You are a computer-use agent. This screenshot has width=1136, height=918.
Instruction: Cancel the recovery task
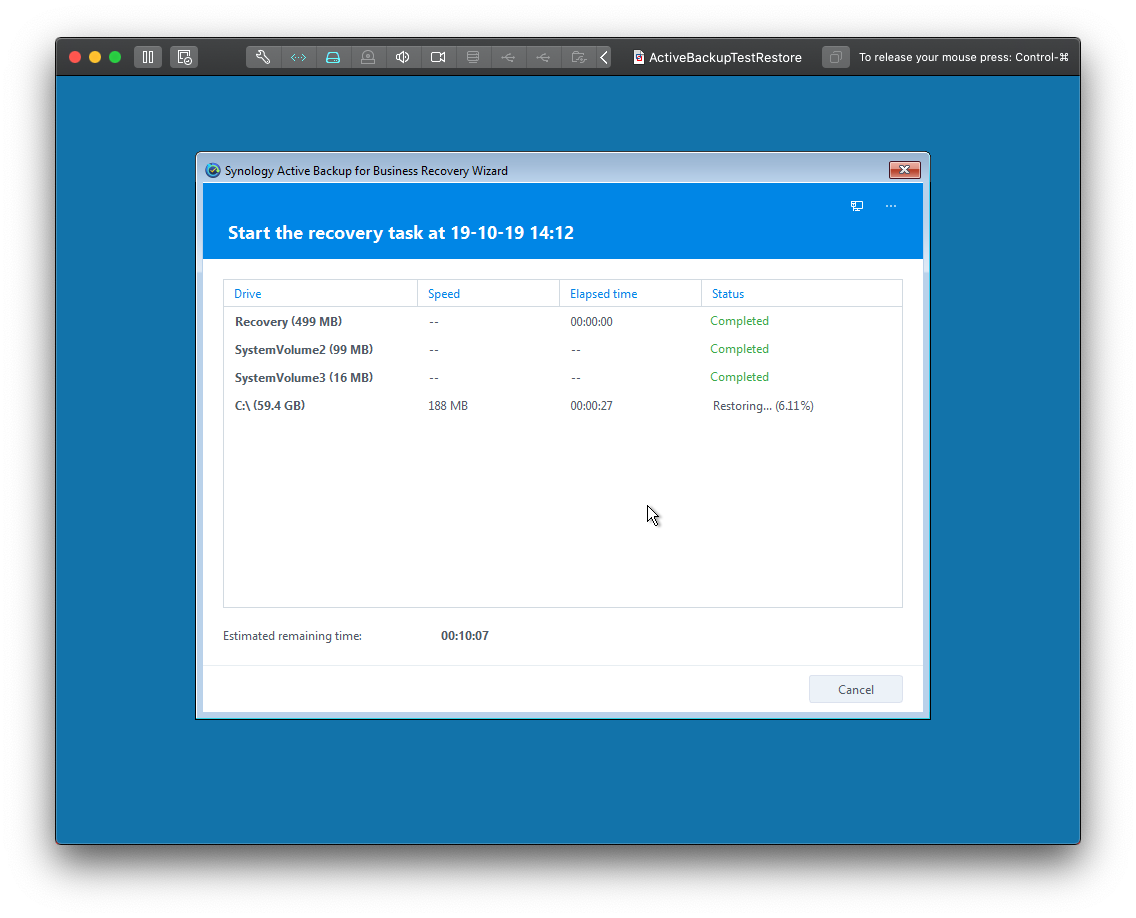click(856, 690)
